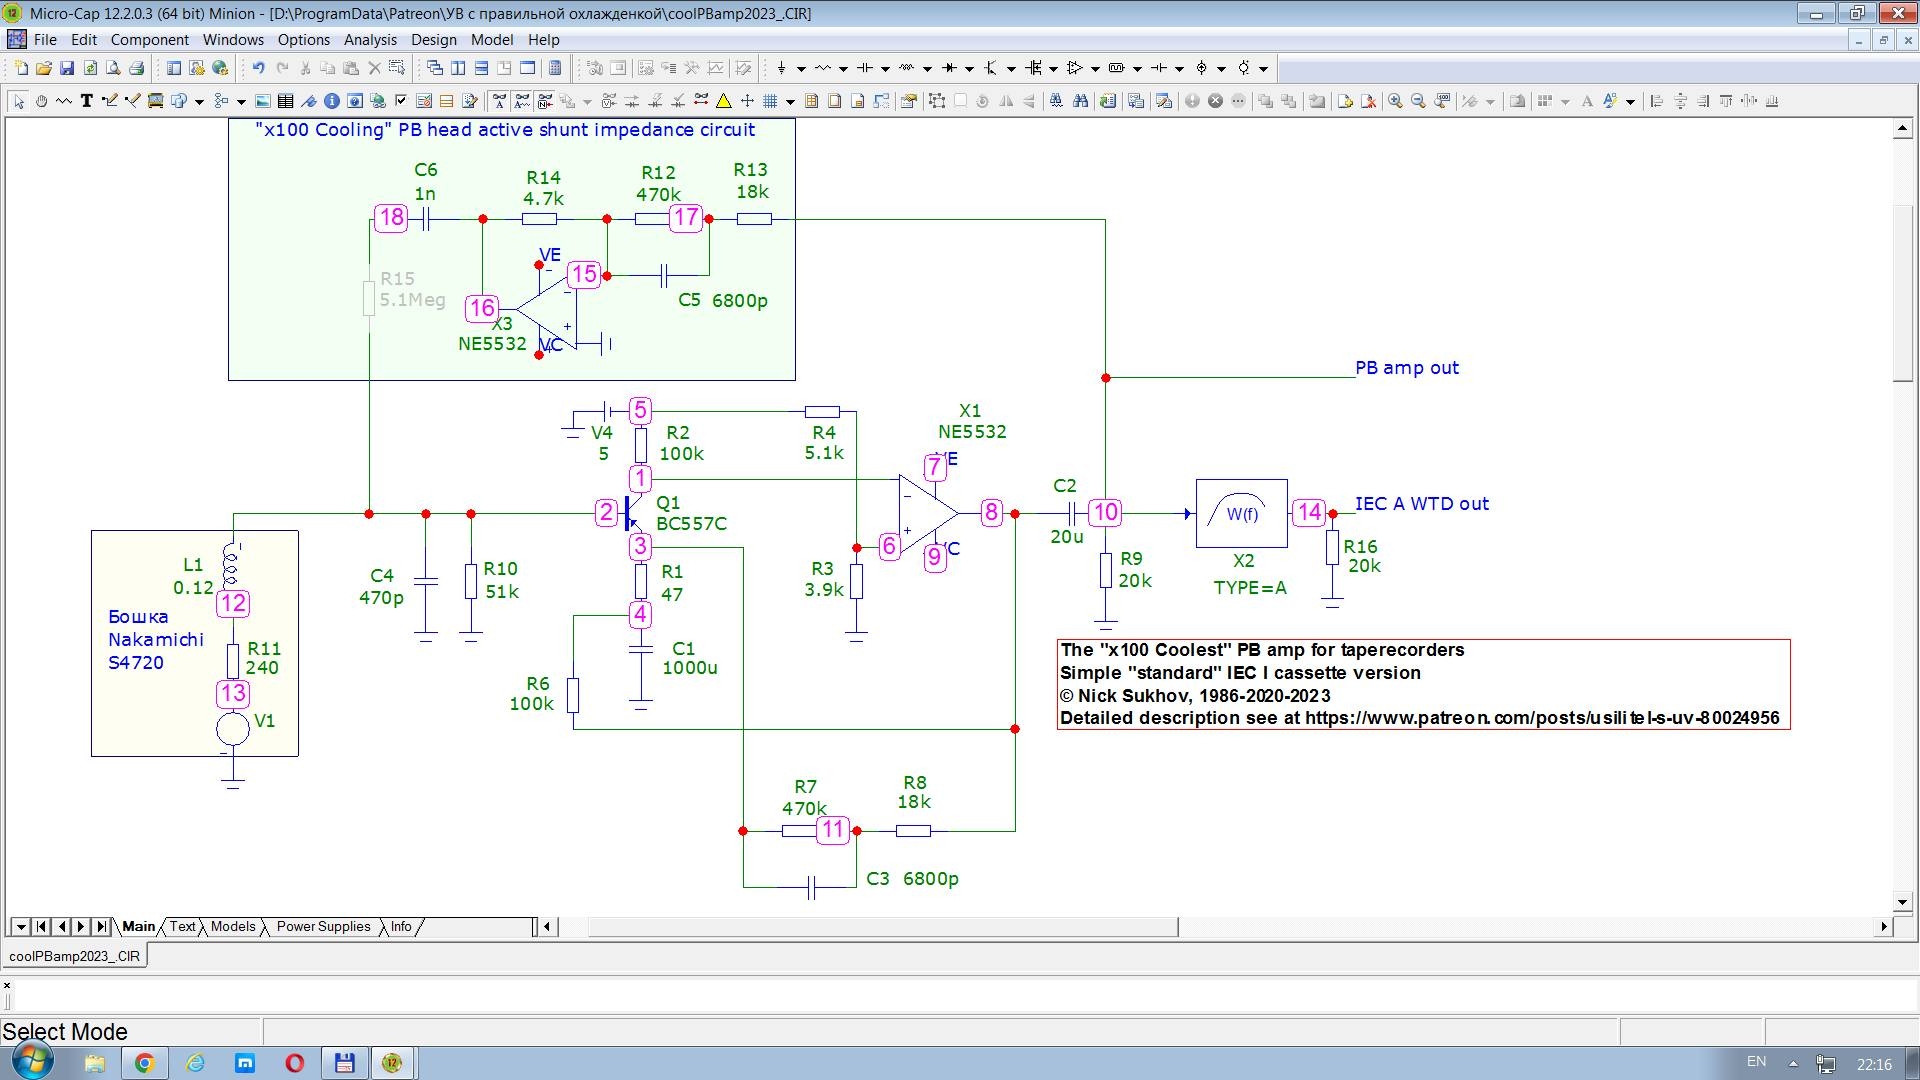Click the Save file icon
Viewport: 1920px width, 1080px height.
tap(67, 68)
